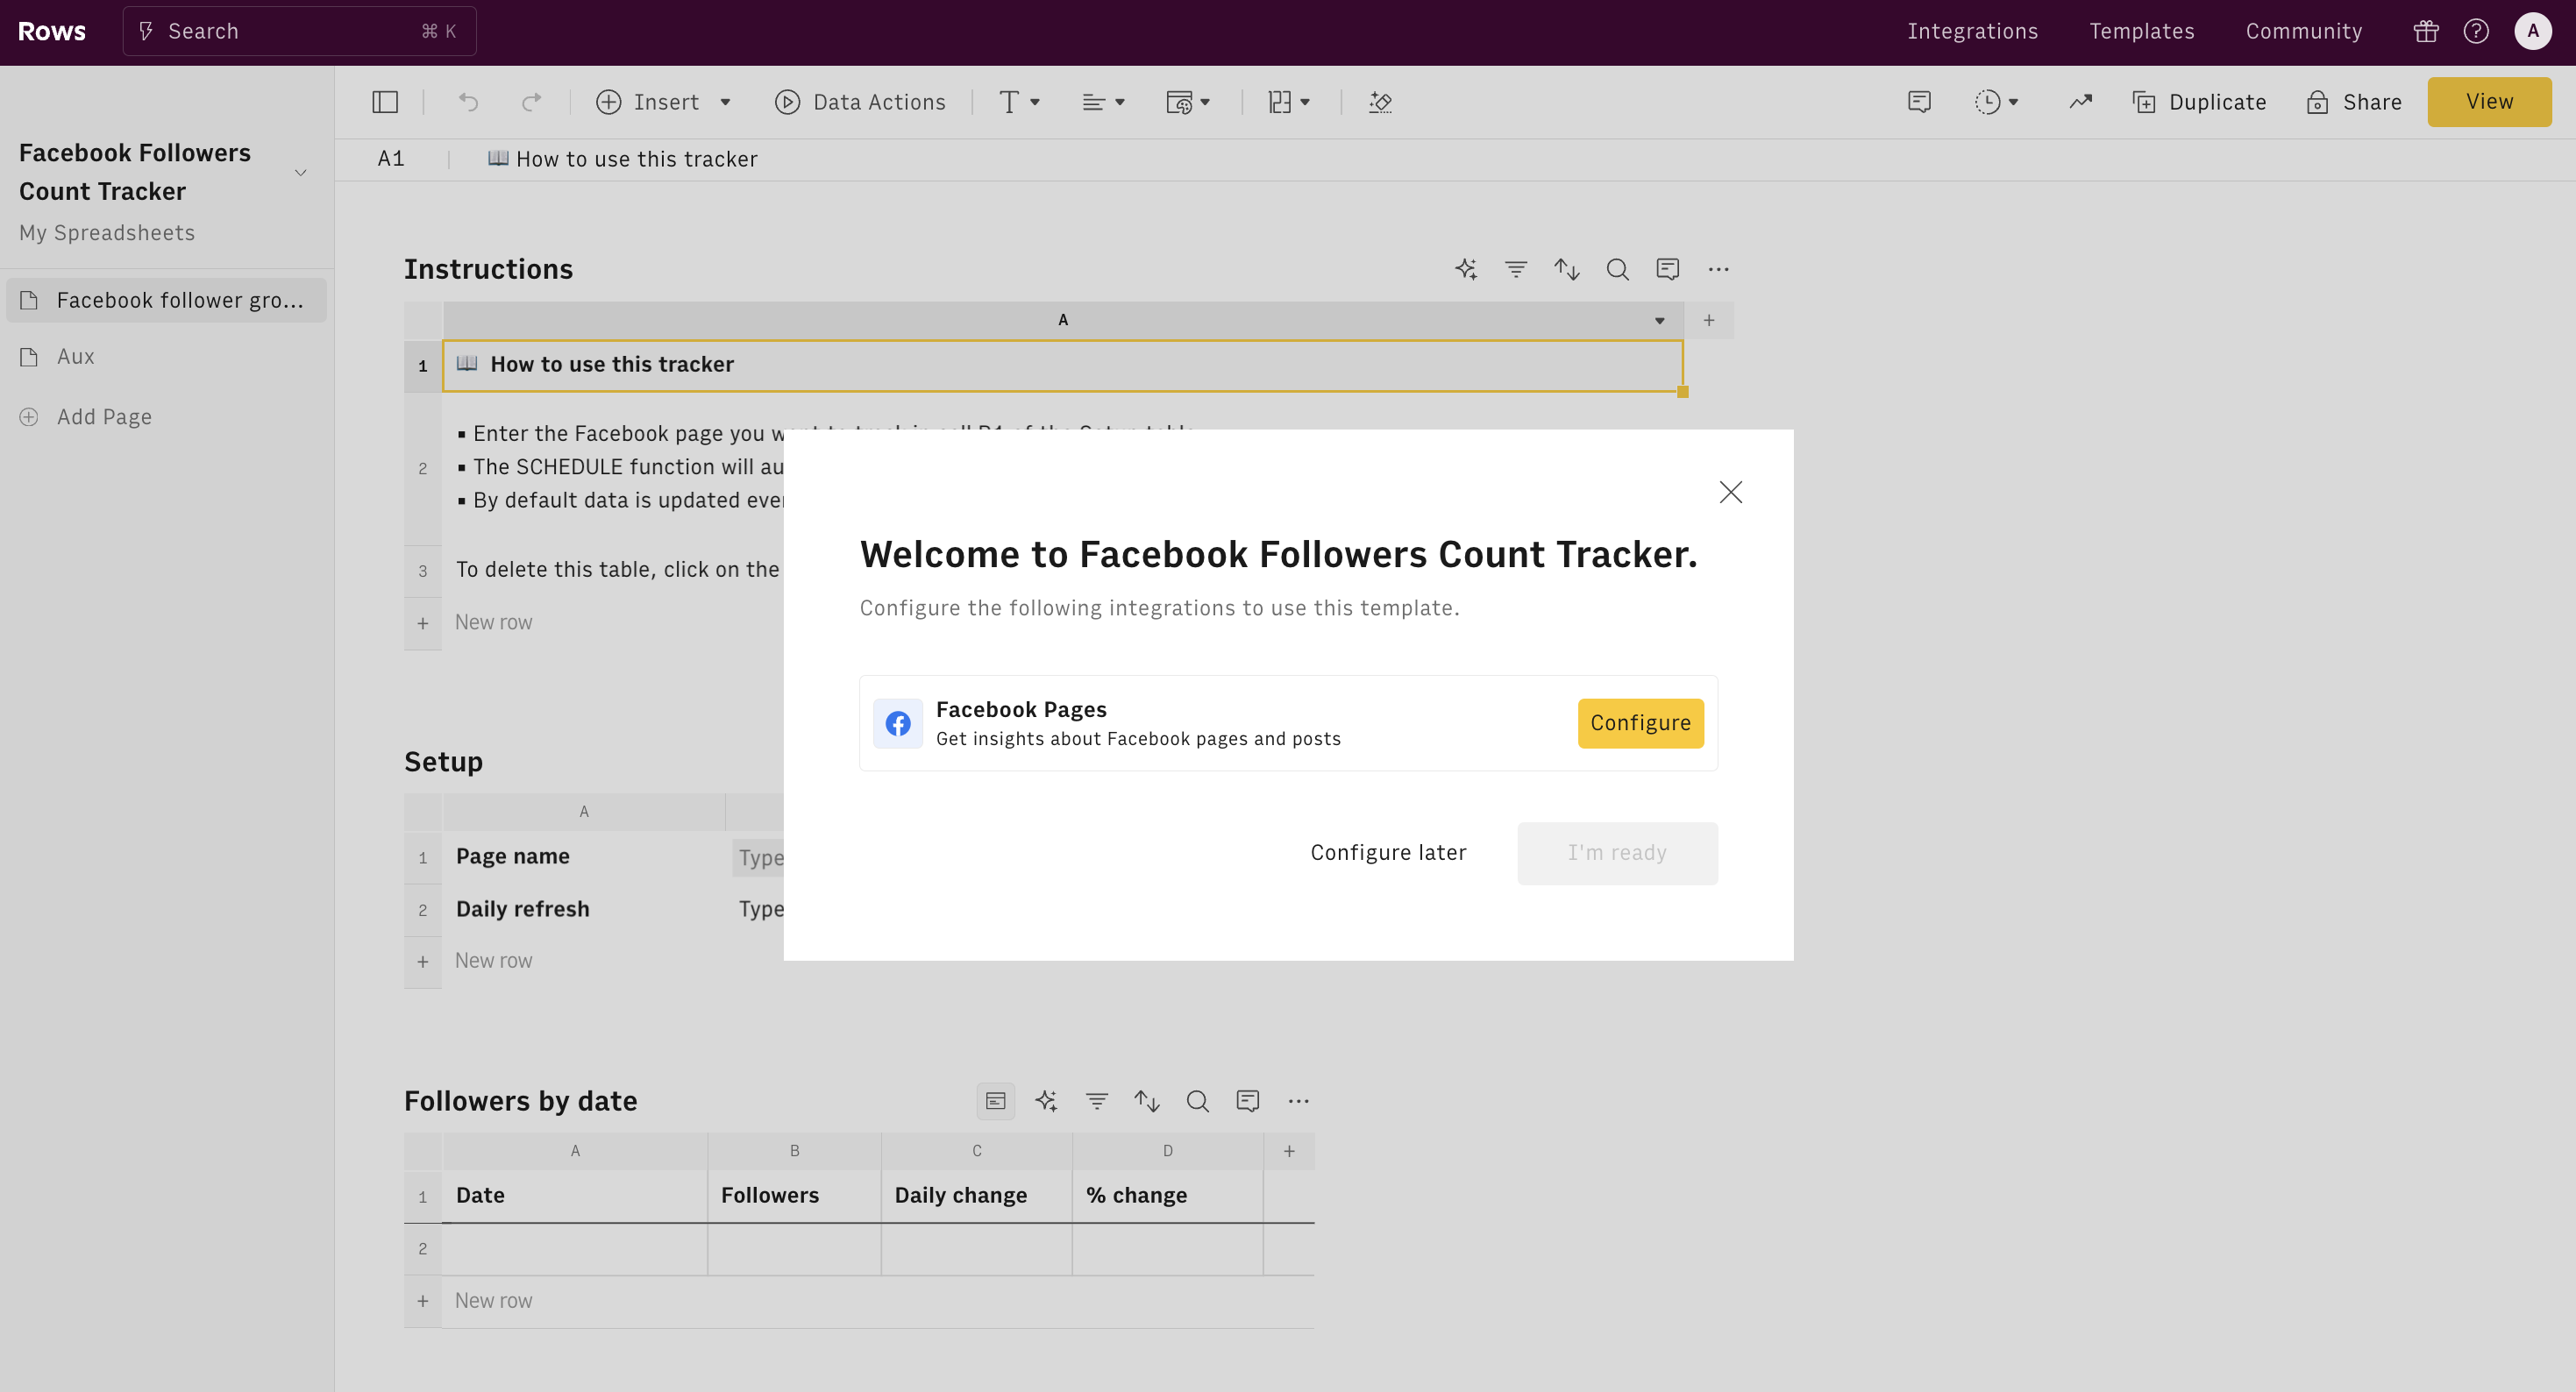Open the Integrations menu
This screenshot has height=1392, width=2576.
click(x=1972, y=31)
